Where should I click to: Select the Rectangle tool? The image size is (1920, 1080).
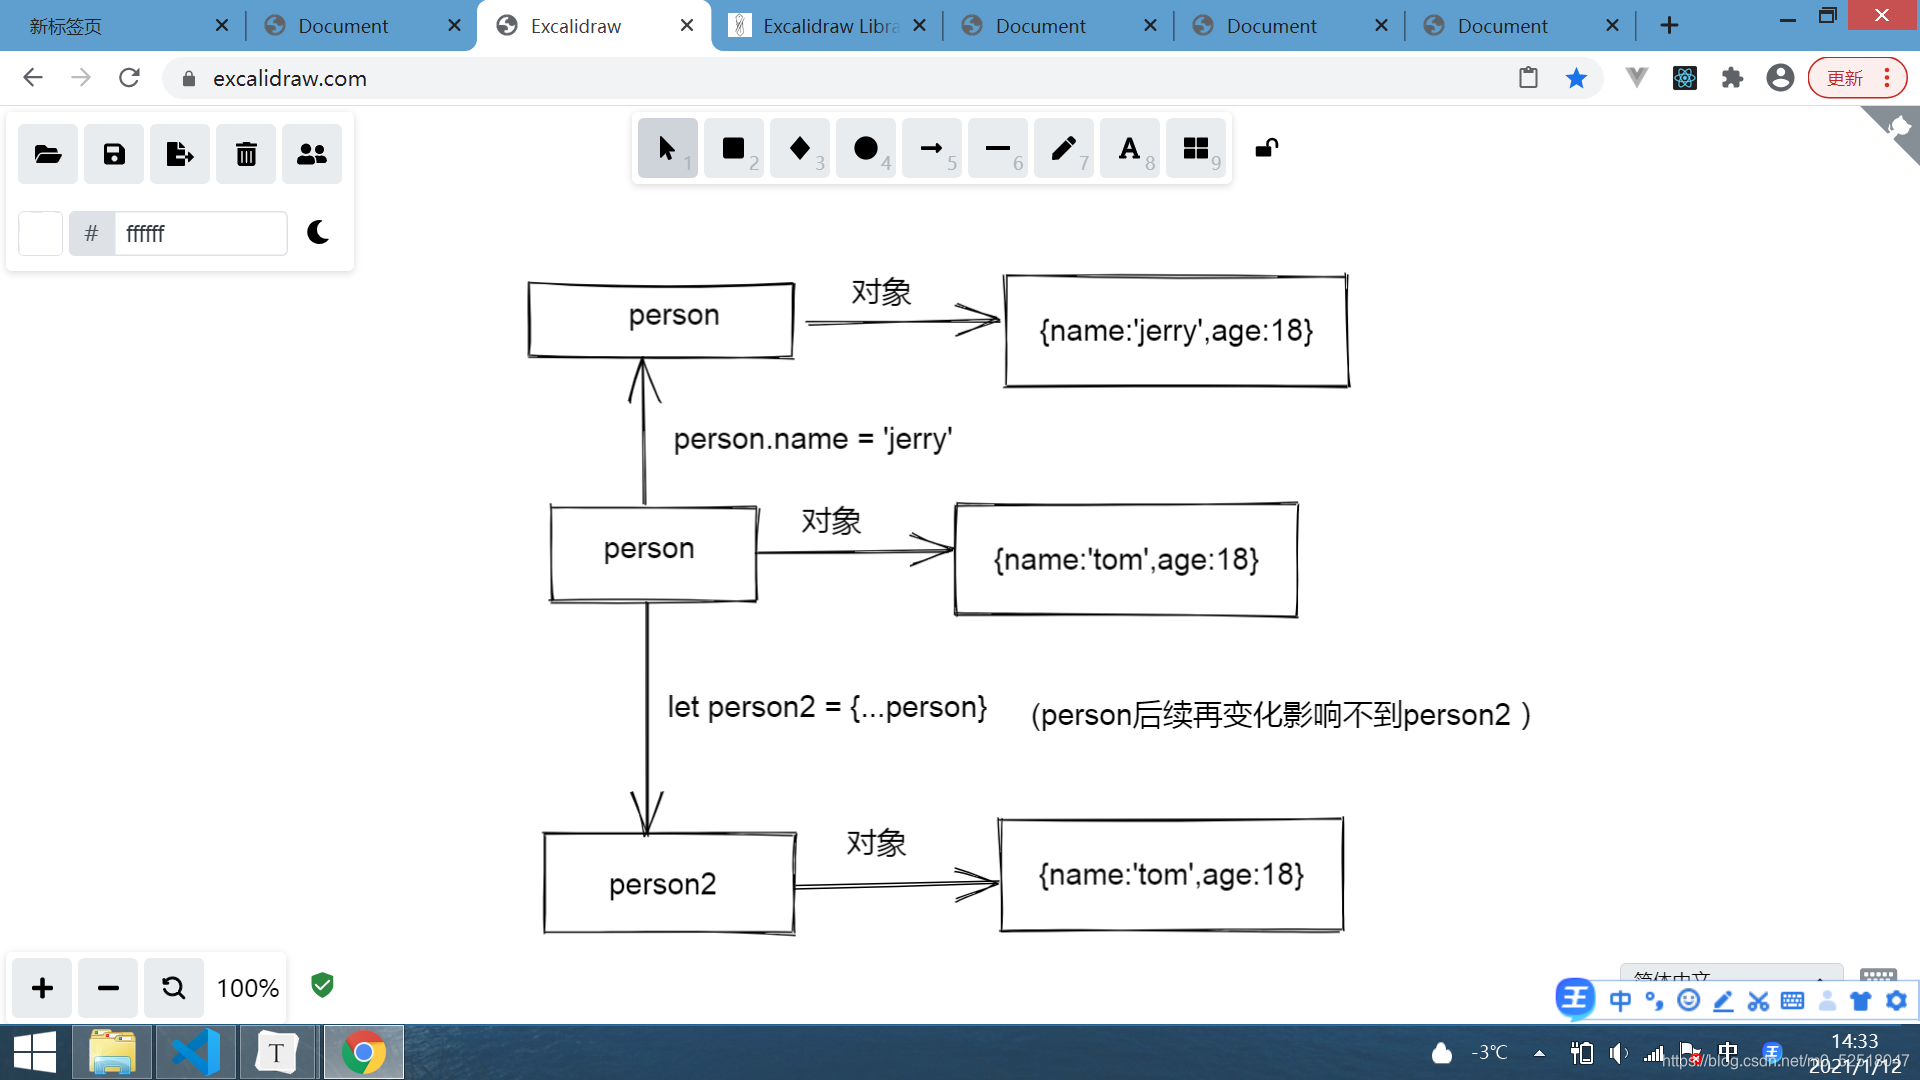coord(733,149)
